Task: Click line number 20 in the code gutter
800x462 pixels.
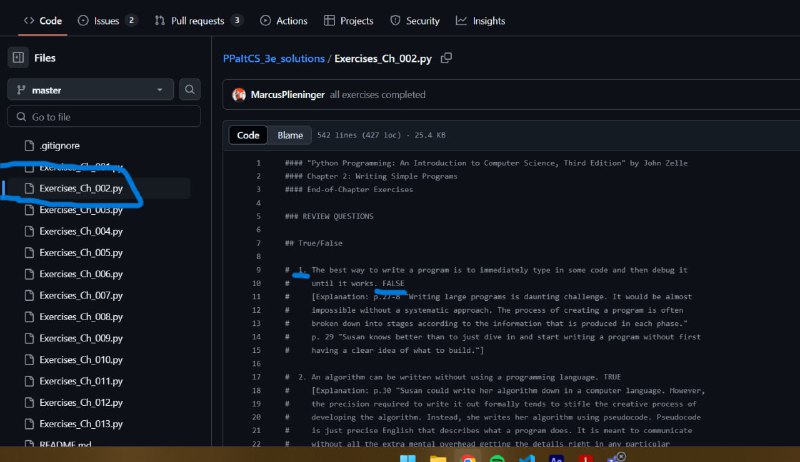Action: (x=256, y=417)
